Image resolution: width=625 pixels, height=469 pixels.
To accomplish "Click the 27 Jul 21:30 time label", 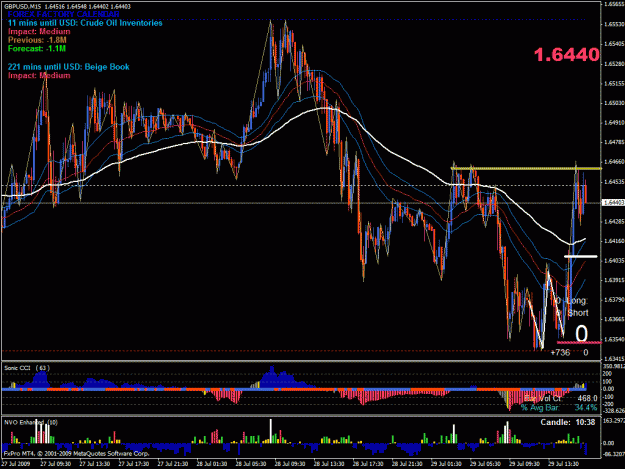I will [x=173, y=464].
